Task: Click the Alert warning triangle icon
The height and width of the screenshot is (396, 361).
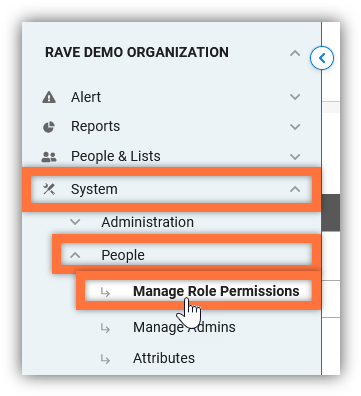Action: click(49, 97)
